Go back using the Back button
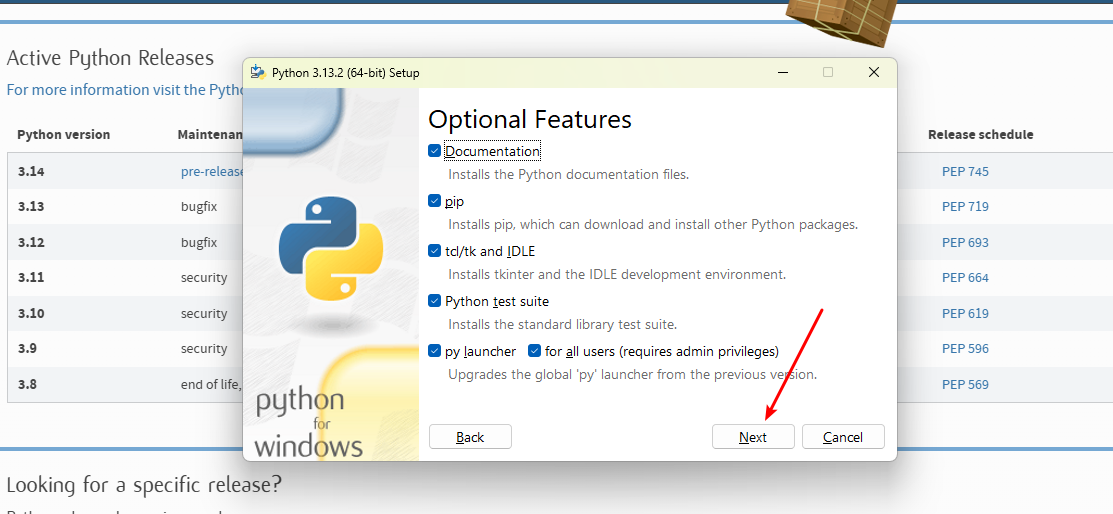The image size is (1113, 514). [x=470, y=437]
